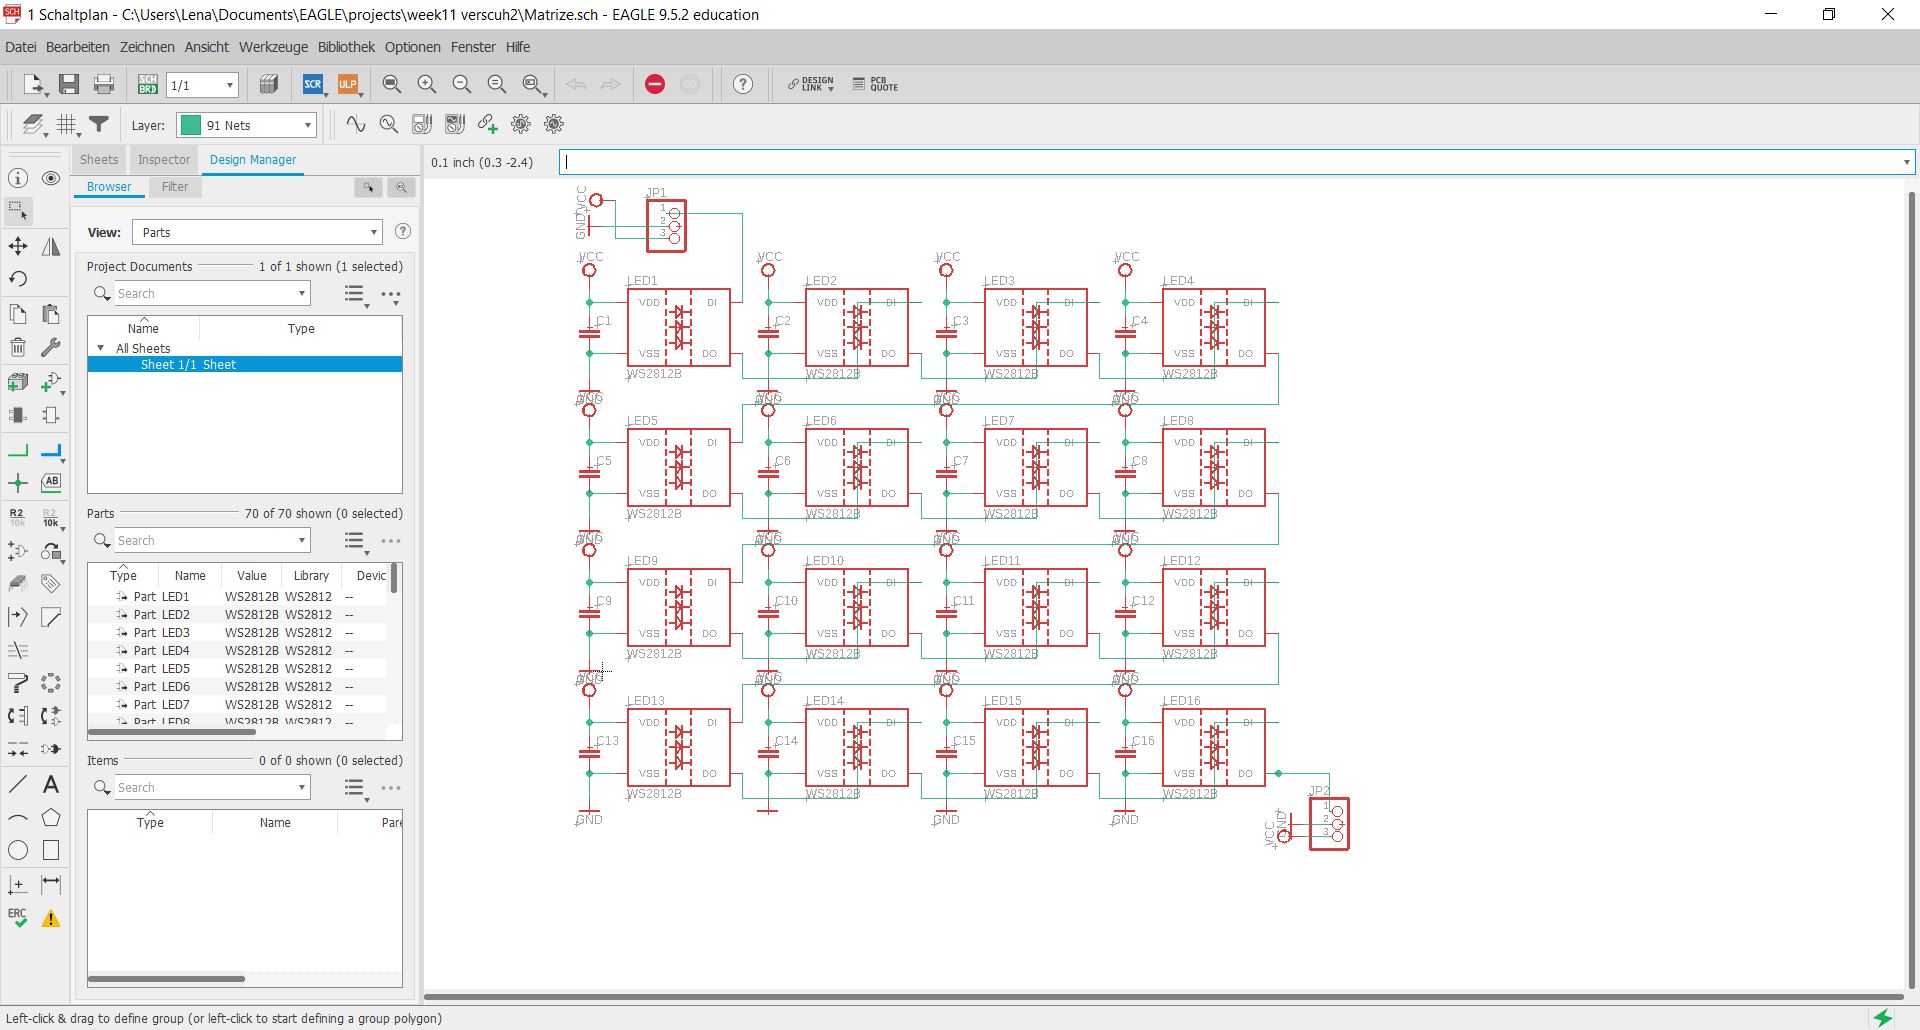Click the red Stop command button
1920x1030 pixels.
(655, 85)
